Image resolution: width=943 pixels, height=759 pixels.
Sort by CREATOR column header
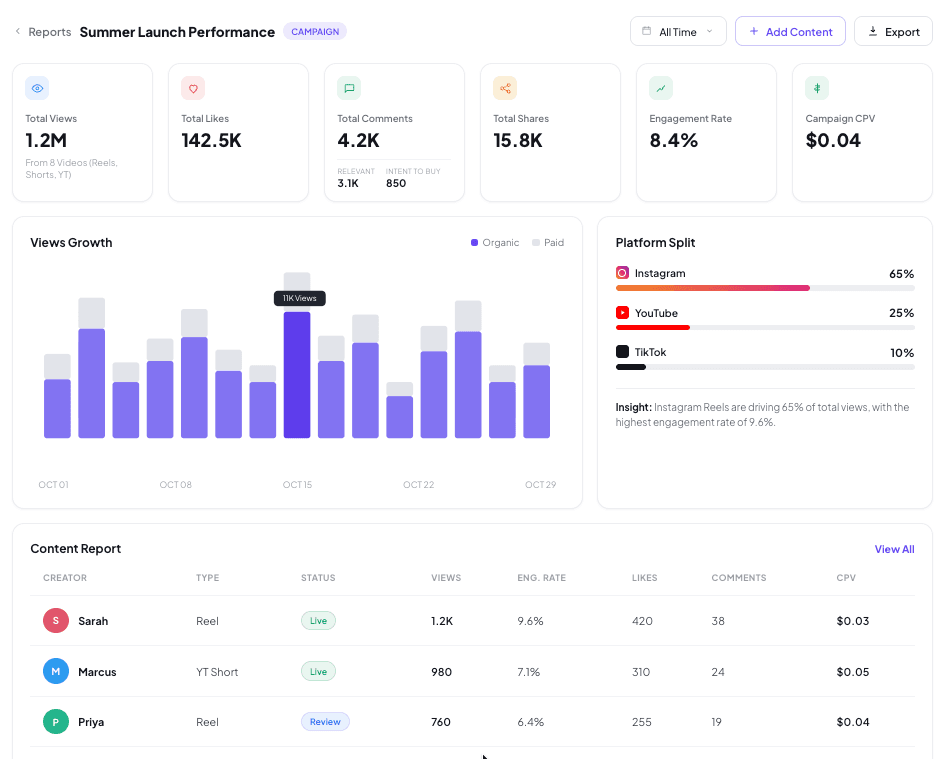(x=65, y=578)
